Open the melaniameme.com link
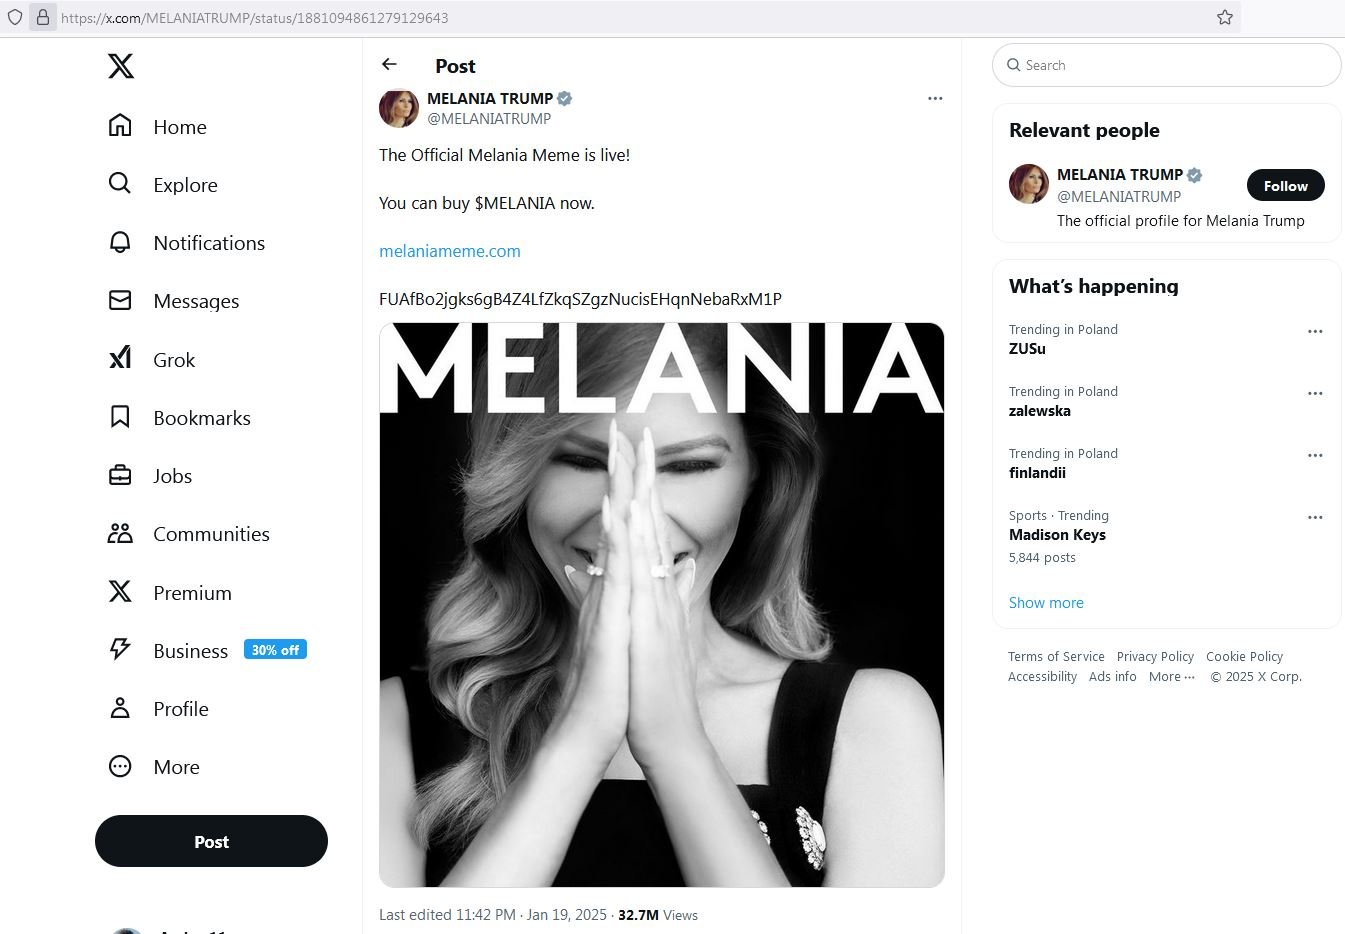Image resolution: width=1345 pixels, height=934 pixels. (x=450, y=251)
